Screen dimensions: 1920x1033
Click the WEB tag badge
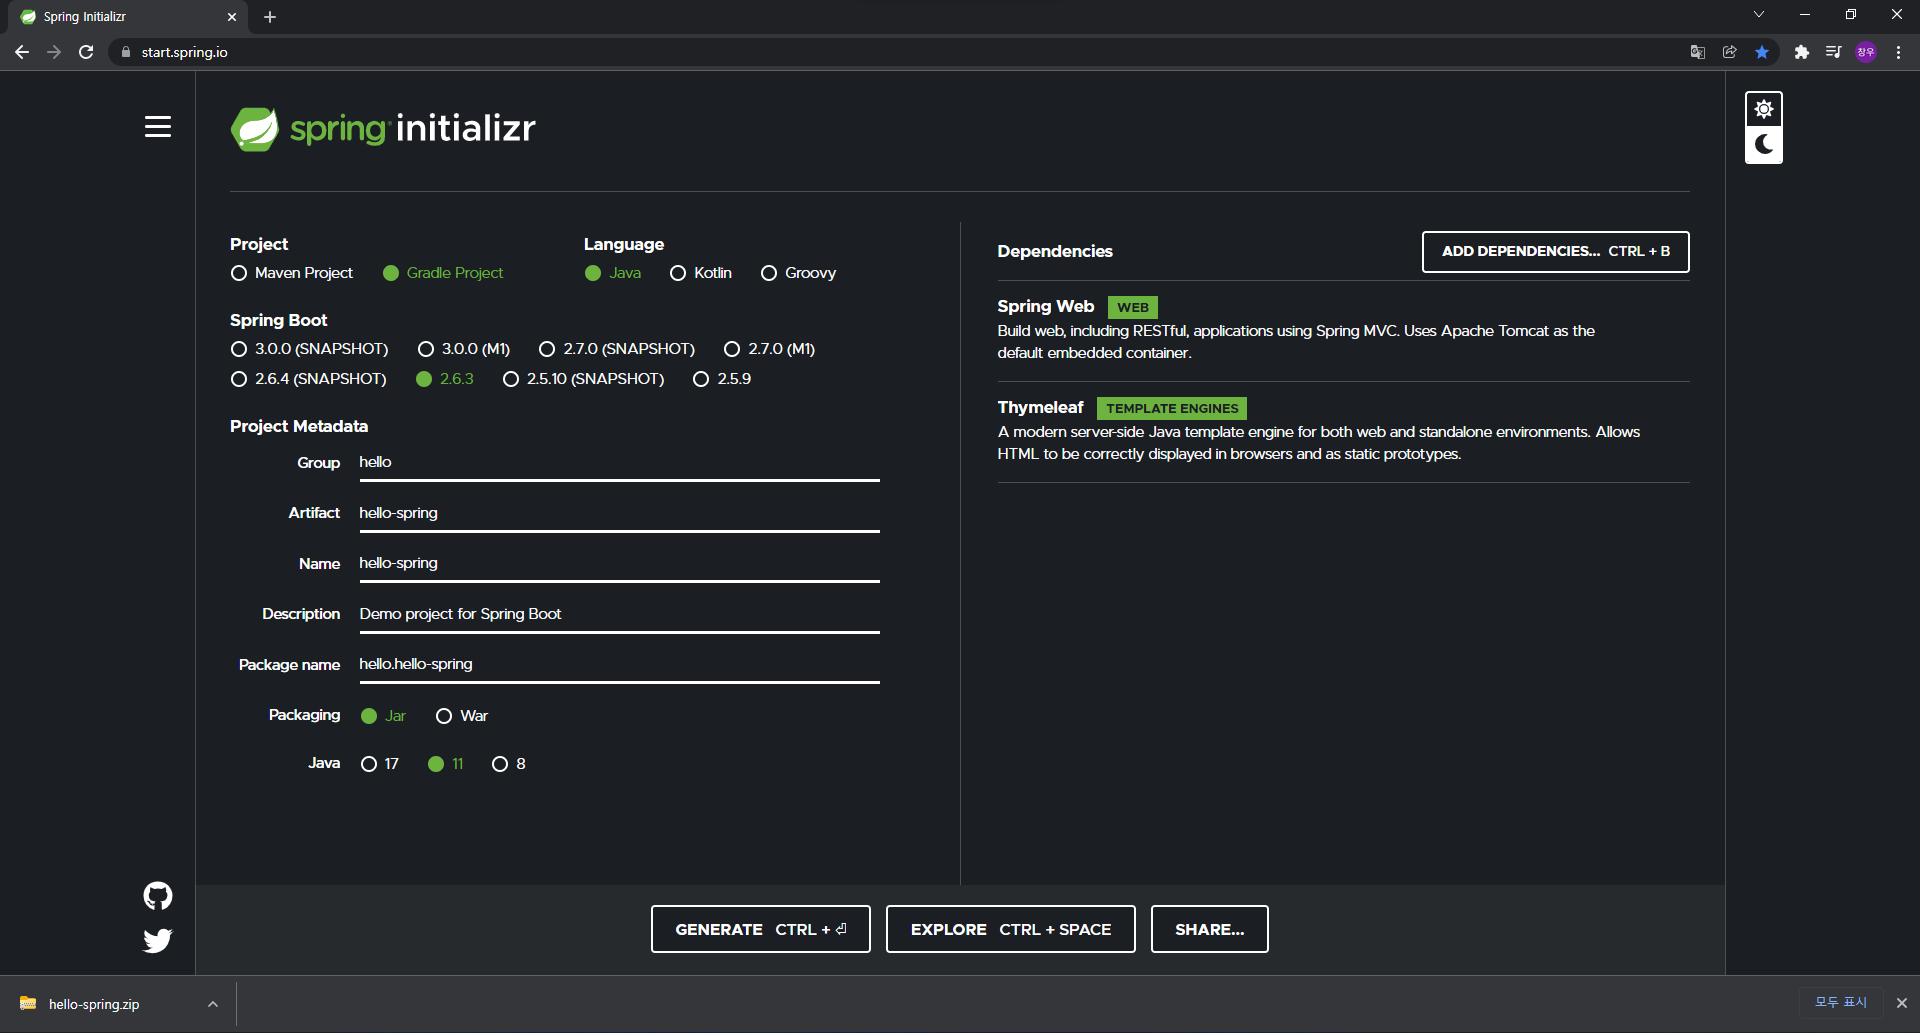pyautogui.click(x=1133, y=308)
